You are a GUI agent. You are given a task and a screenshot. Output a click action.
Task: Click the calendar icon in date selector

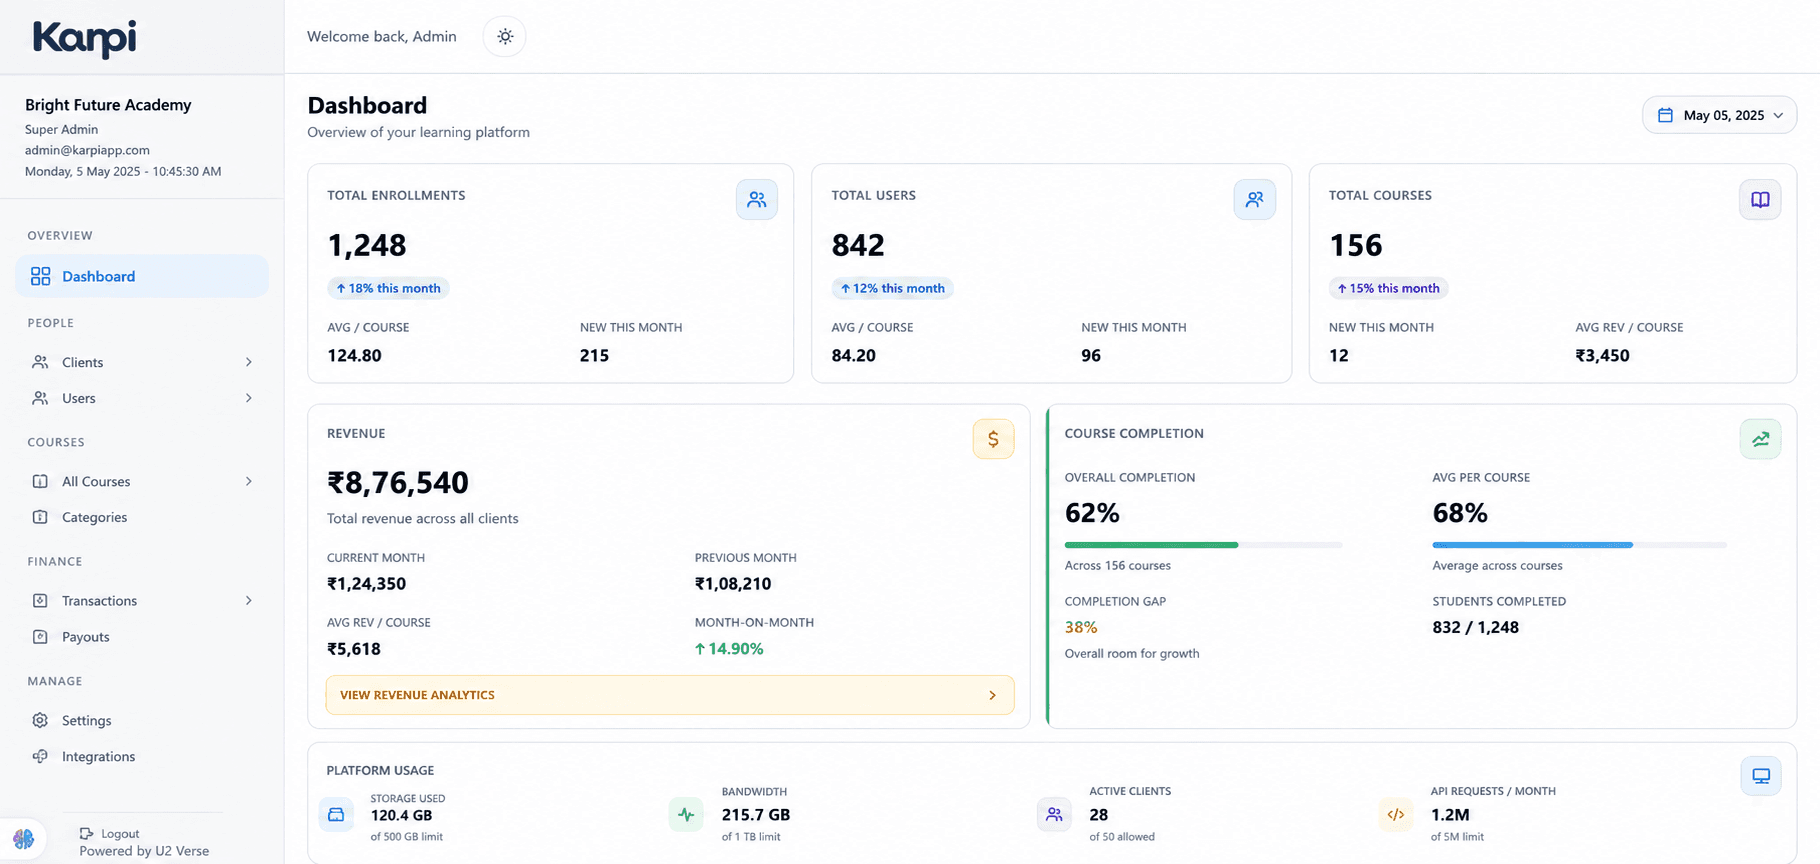click(x=1665, y=115)
